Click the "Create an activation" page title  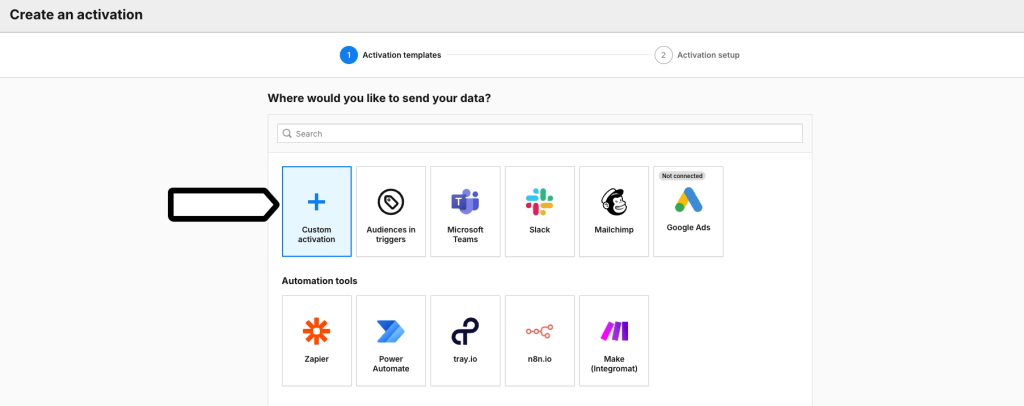tap(76, 14)
